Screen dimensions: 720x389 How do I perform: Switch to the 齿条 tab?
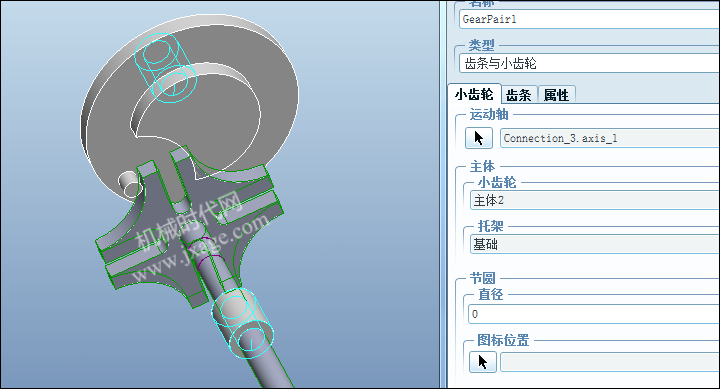coord(519,95)
